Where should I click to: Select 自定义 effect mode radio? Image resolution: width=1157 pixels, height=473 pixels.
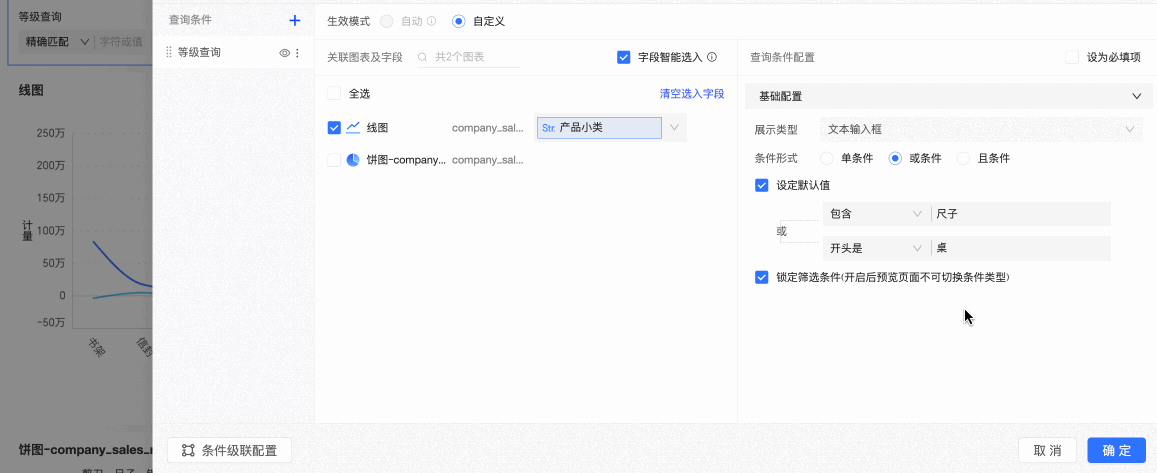click(x=459, y=21)
